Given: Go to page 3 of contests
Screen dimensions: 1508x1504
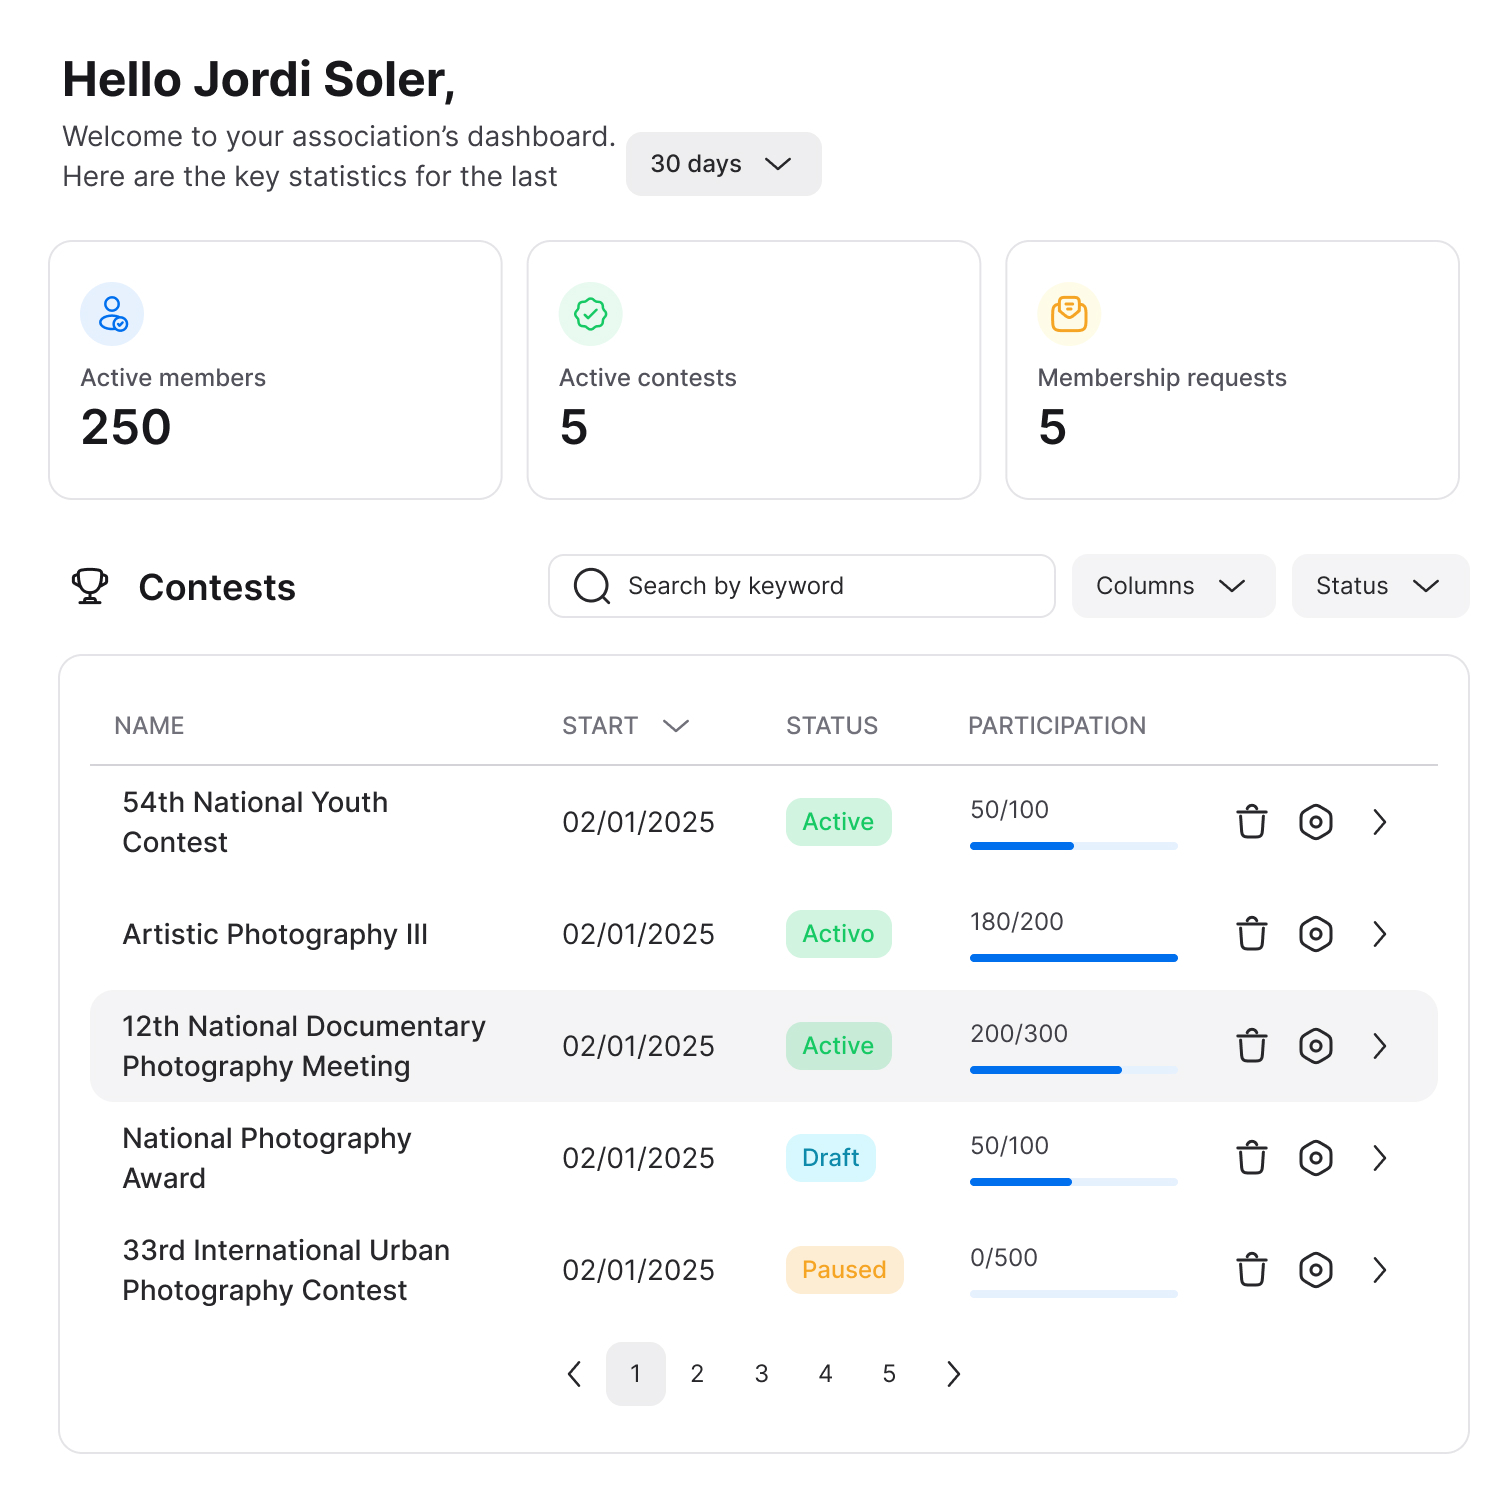Looking at the screenshot, I should pyautogui.click(x=761, y=1374).
